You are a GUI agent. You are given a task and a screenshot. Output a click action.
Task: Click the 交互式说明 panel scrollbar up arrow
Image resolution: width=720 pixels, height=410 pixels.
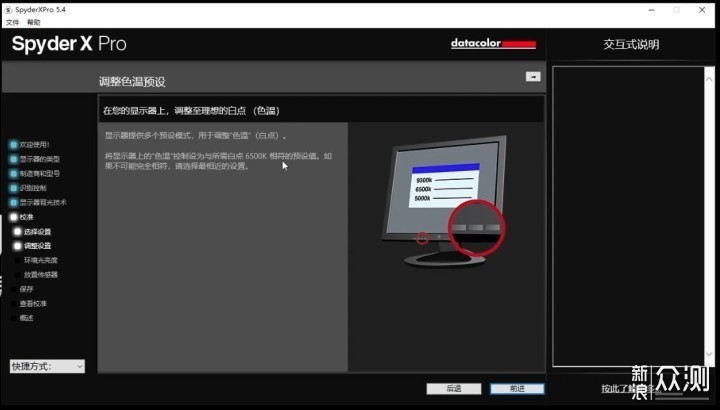click(x=709, y=79)
